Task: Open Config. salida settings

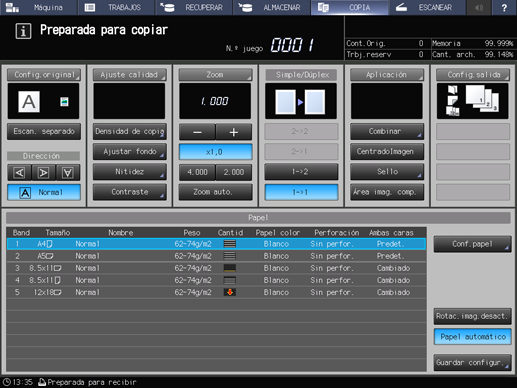Action: click(473, 75)
